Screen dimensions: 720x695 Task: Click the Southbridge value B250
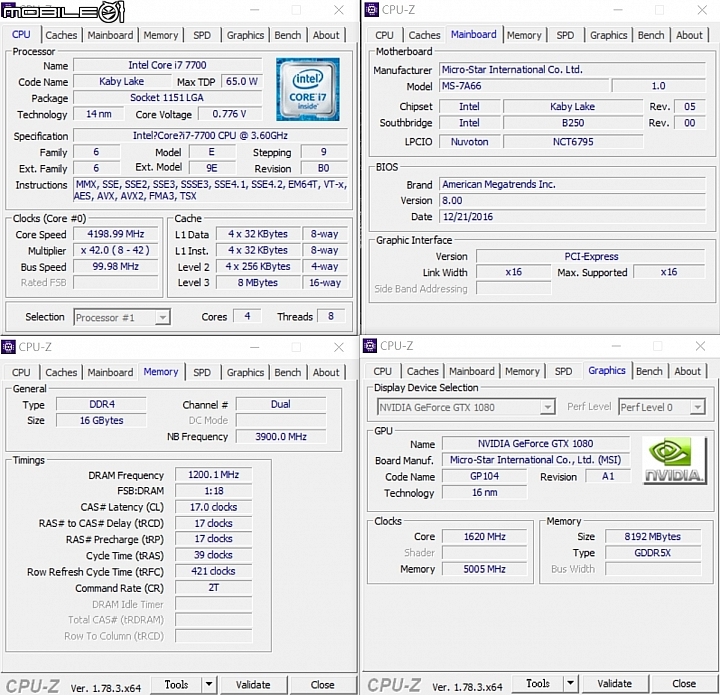point(573,123)
